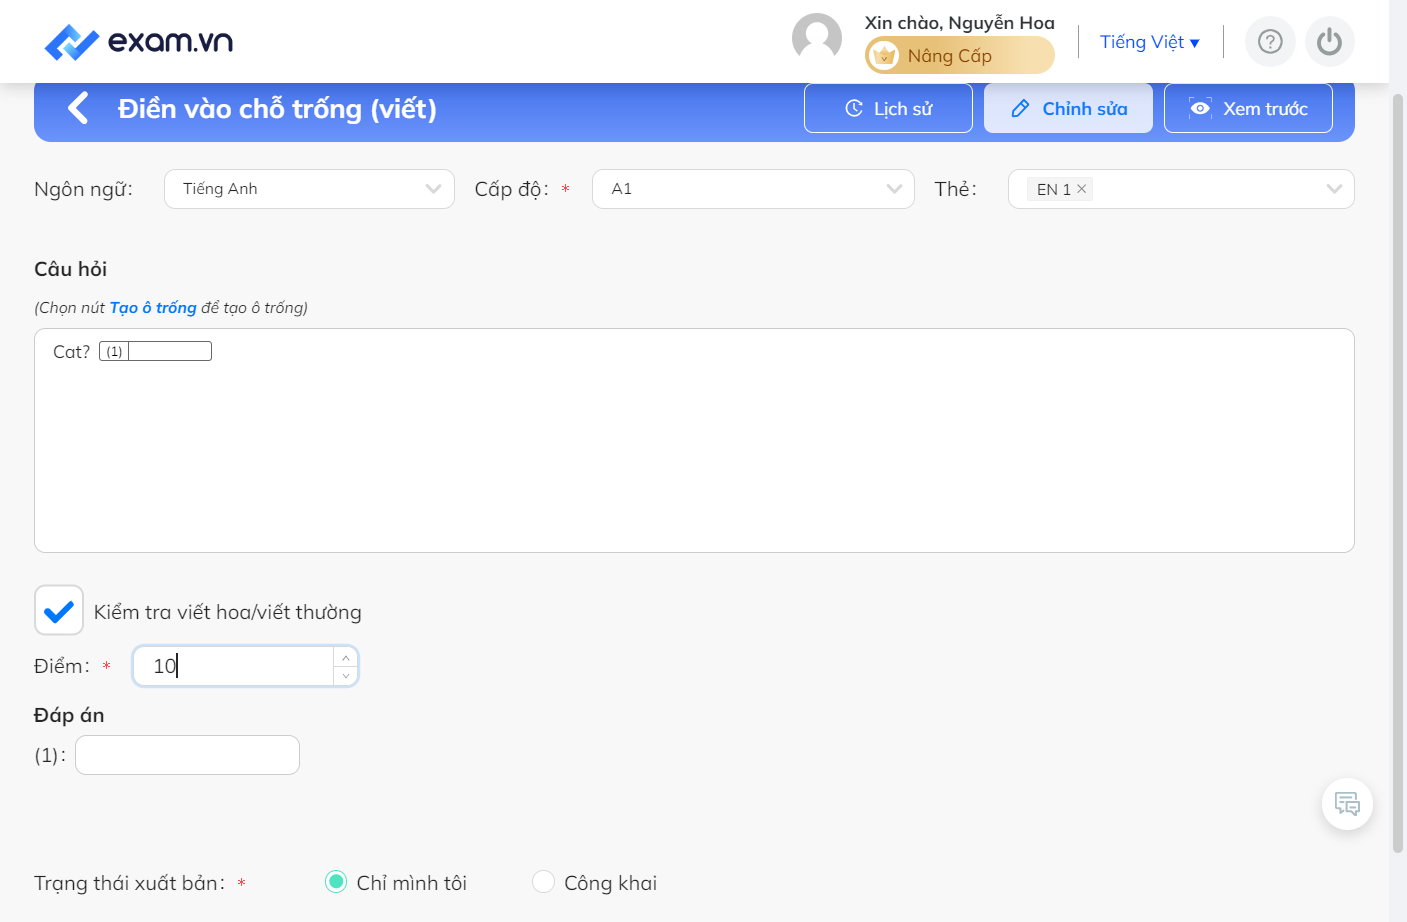Click the Tạo ô trống link
The width and height of the screenshot is (1407, 922).
(153, 308)
